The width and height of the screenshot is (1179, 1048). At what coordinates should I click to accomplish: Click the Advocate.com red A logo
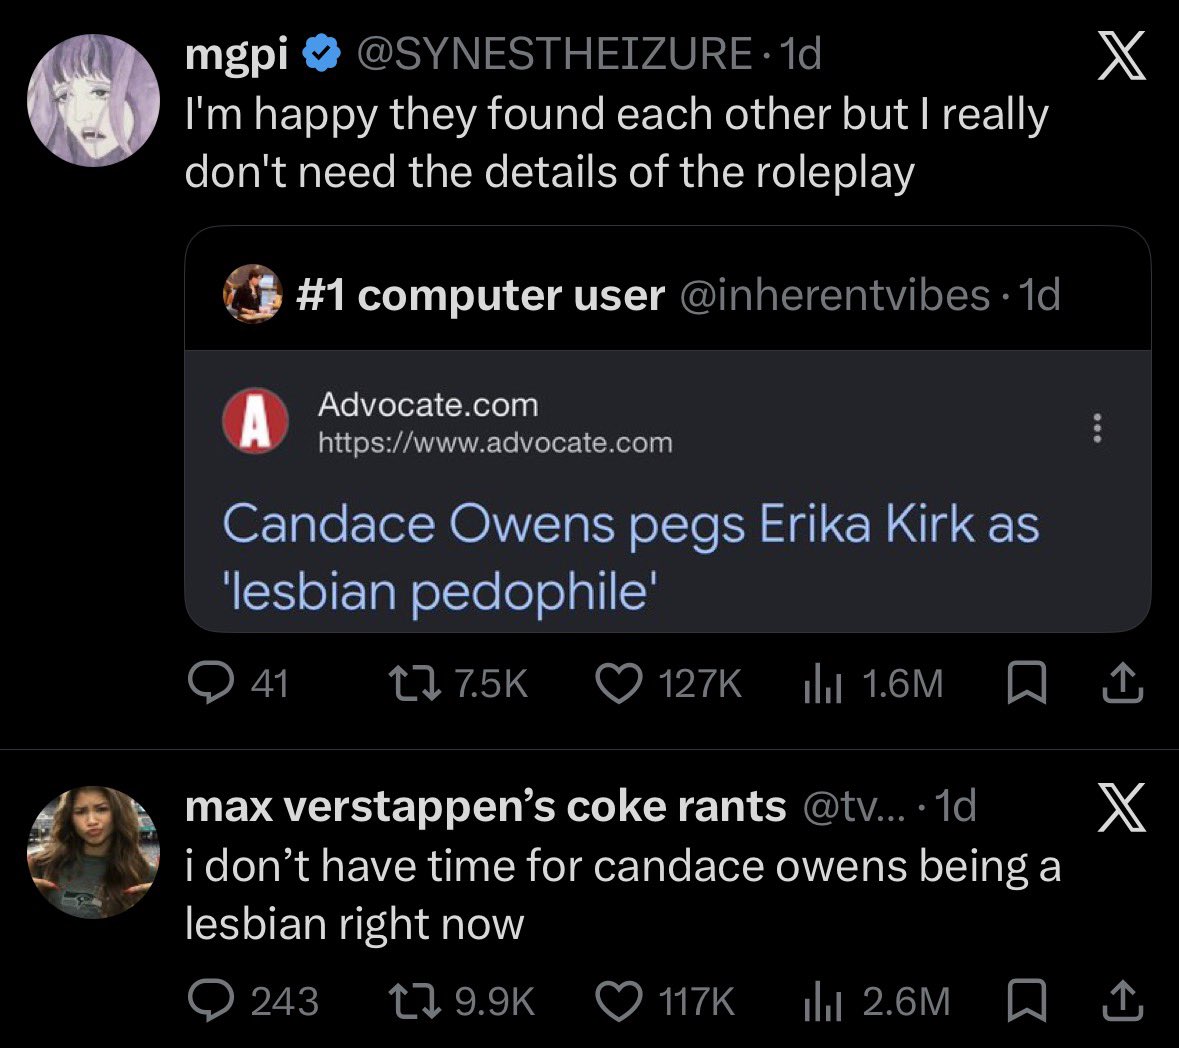[x=256, y=421]
